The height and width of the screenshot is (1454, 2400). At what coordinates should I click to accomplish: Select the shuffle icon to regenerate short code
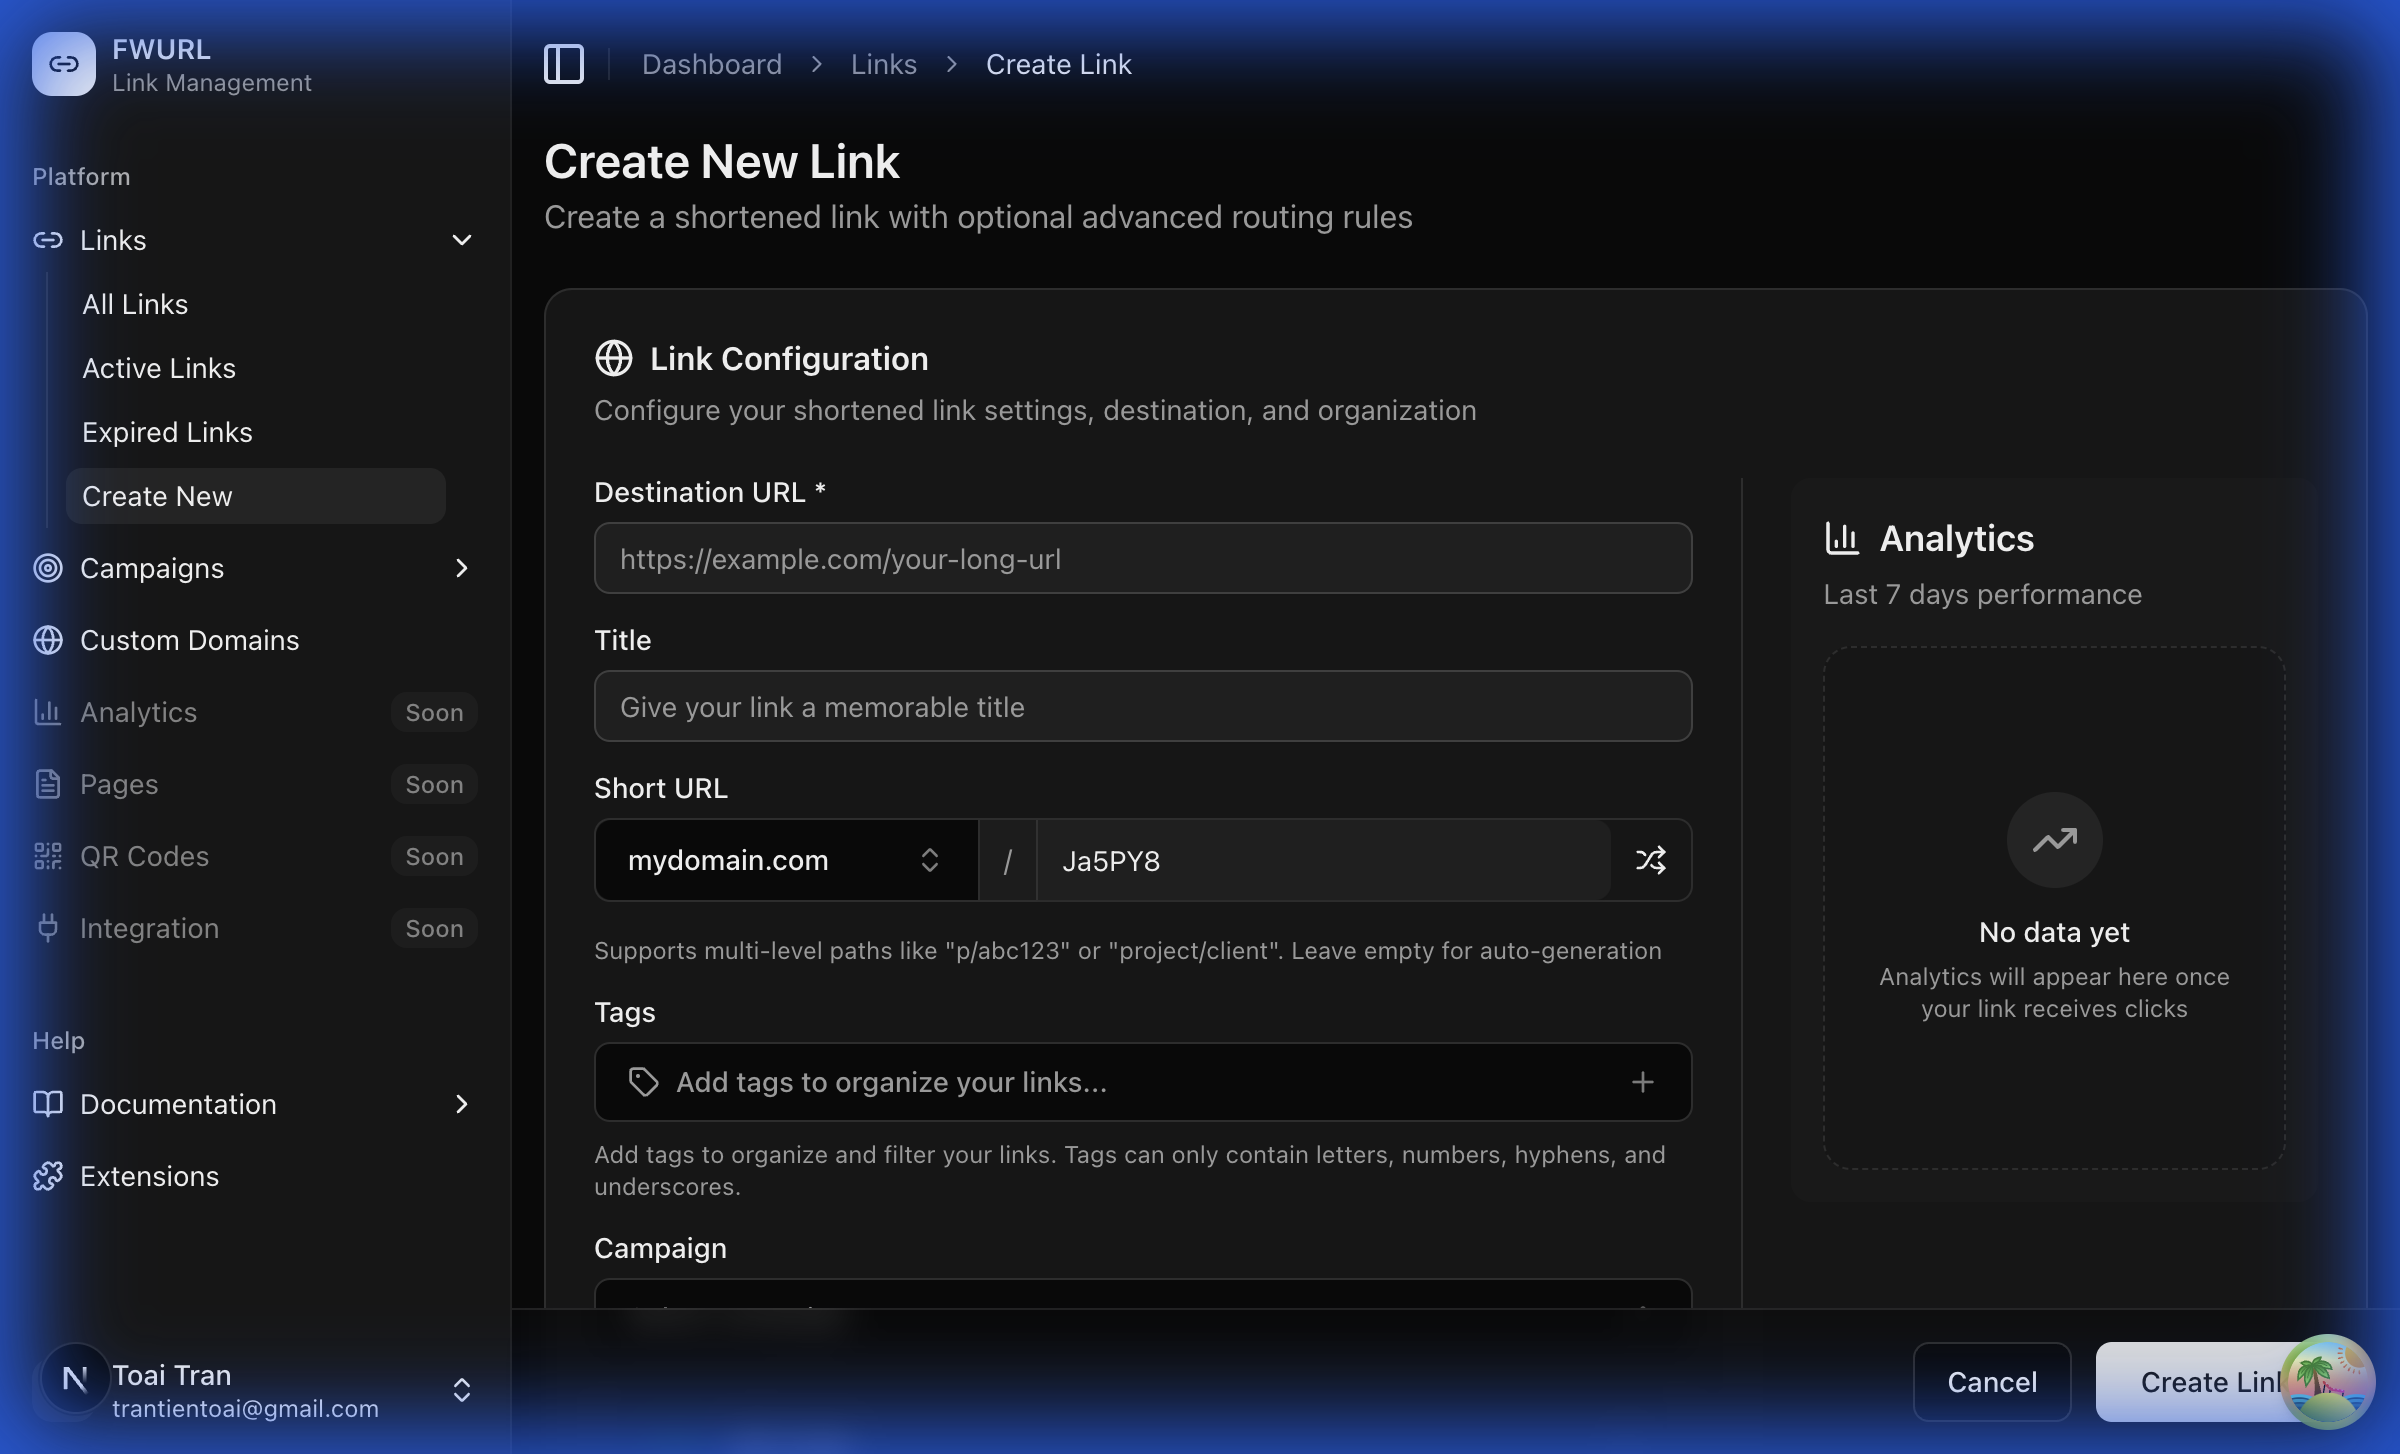click(1650, 859)
